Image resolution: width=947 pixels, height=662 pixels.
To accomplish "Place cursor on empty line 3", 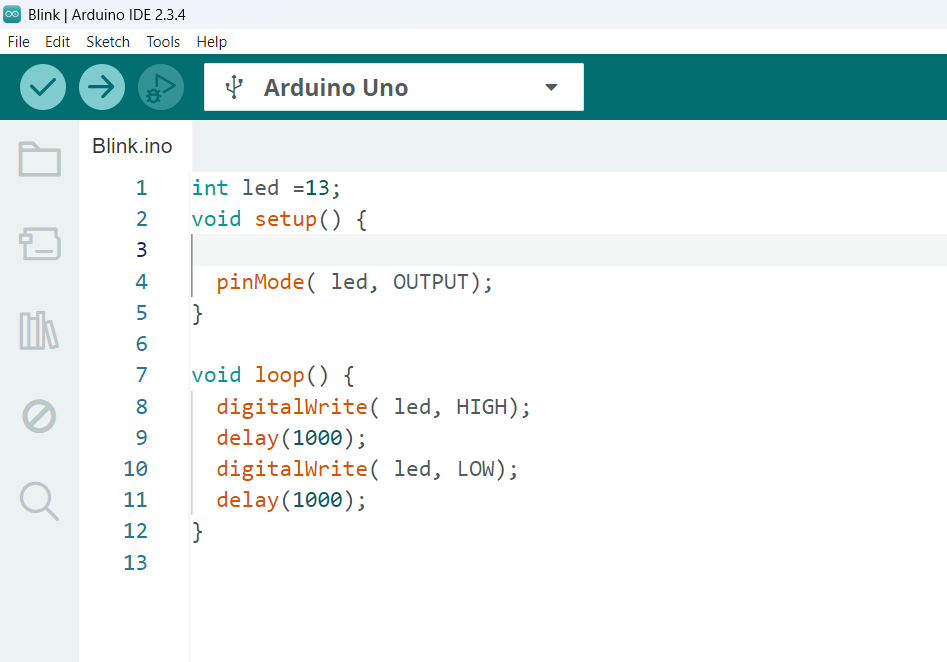I will click(x=569, y=250).
